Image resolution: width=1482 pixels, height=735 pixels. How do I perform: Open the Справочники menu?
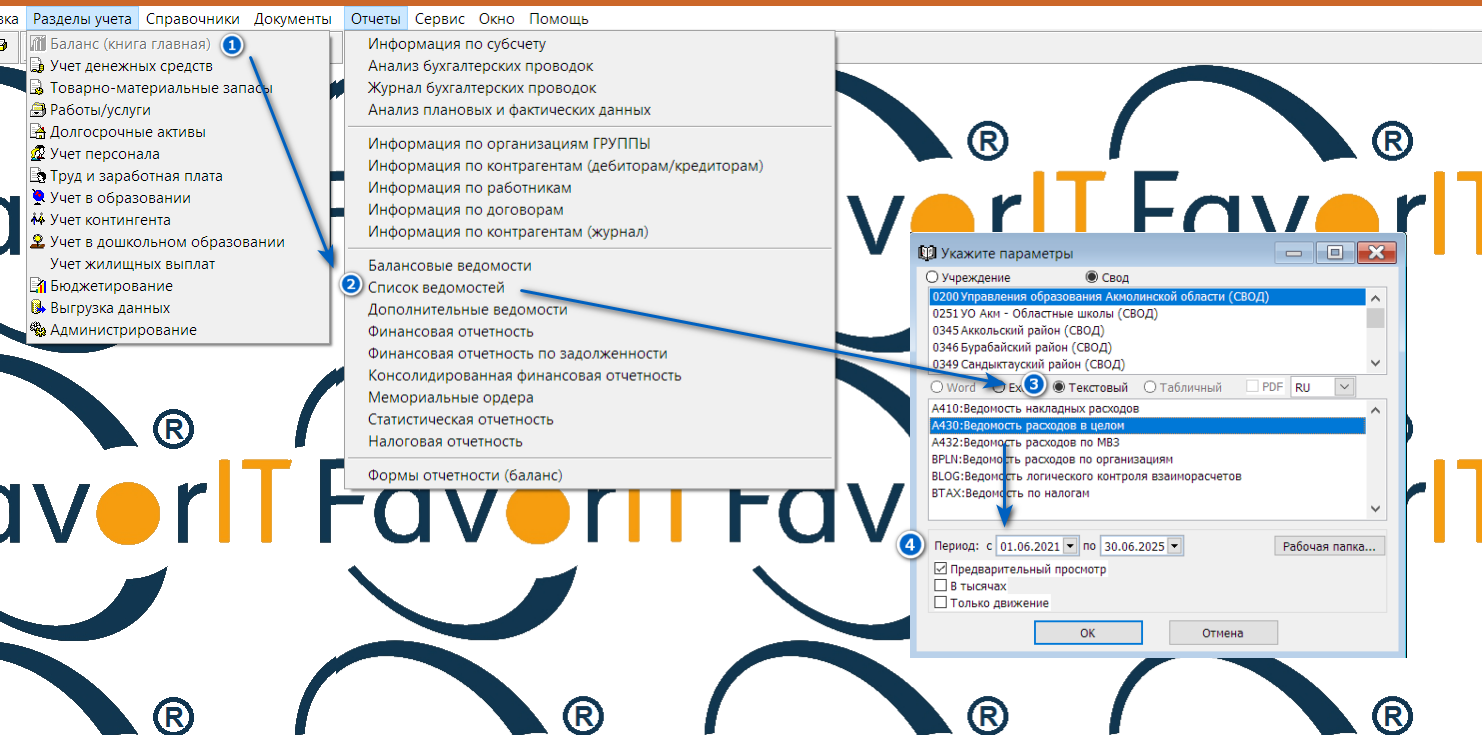tap(192, 18)
